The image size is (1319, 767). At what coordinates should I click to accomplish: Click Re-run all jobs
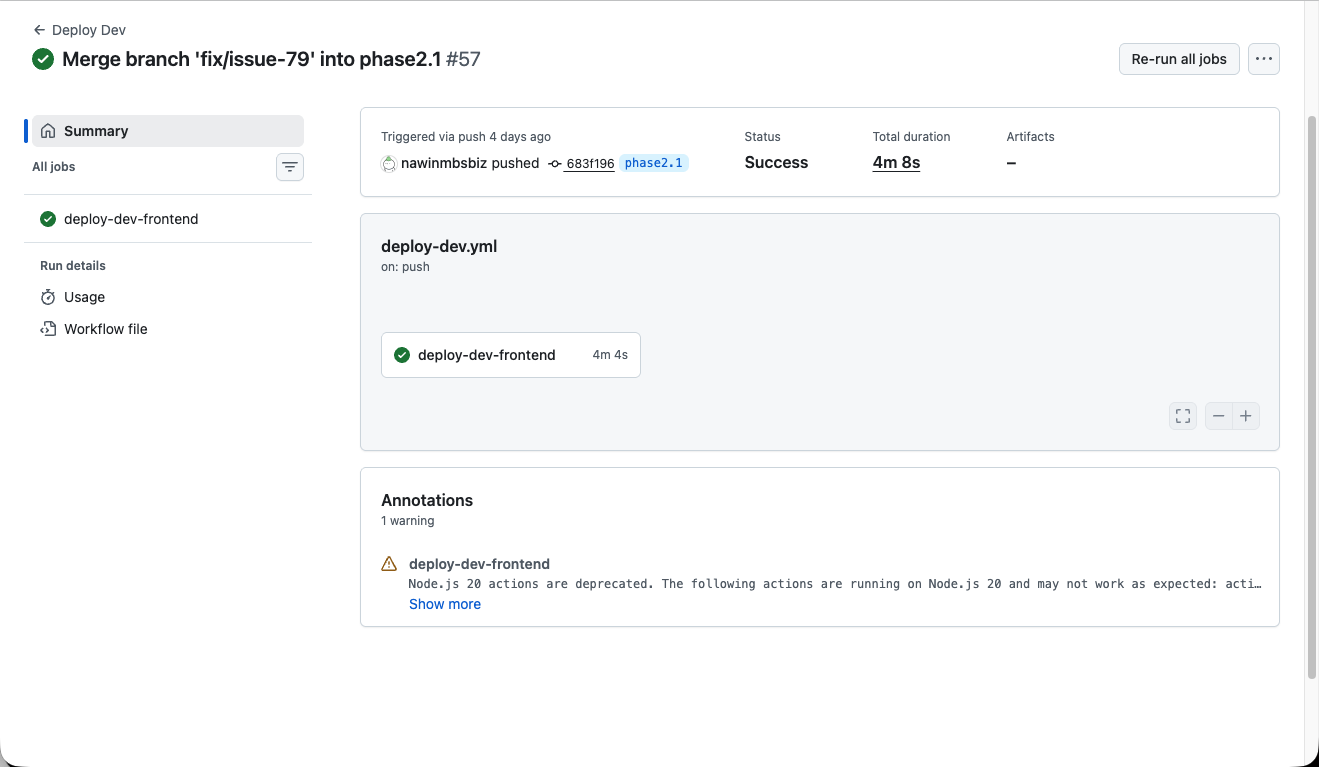pos(1178,59)
